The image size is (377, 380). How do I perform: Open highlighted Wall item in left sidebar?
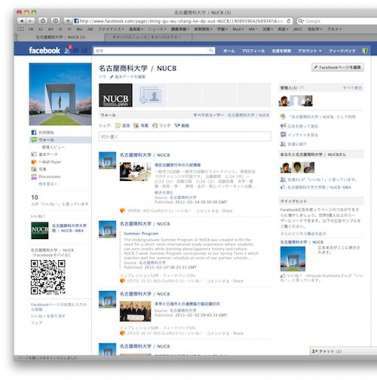click(60, 140)
